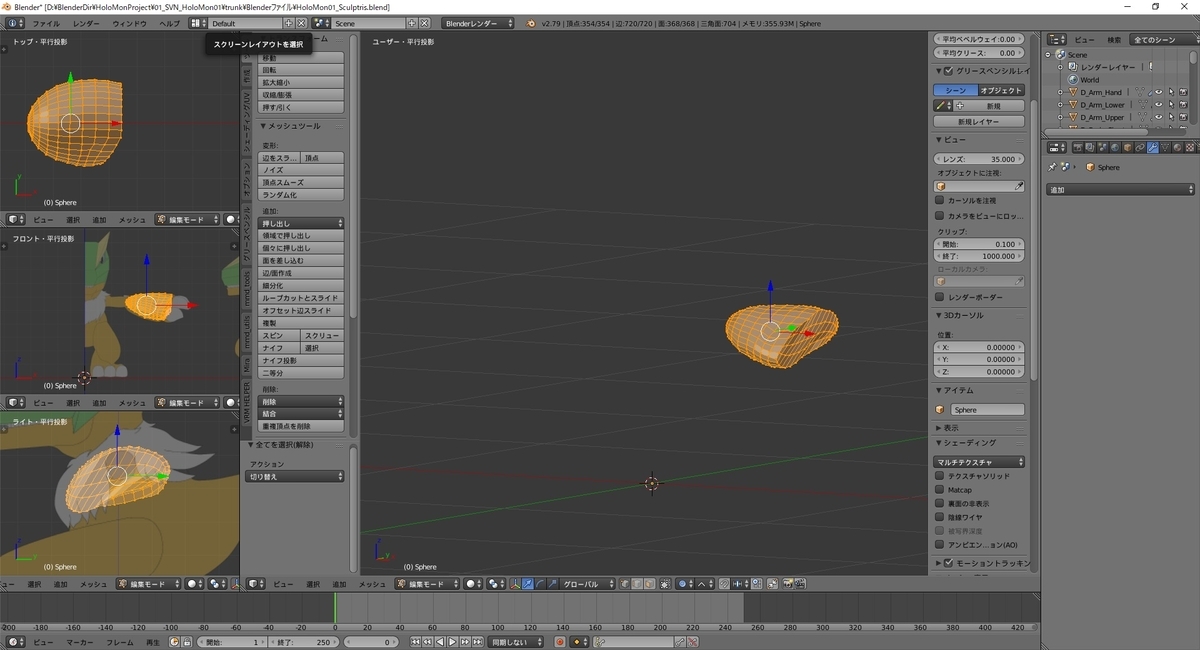Click the snap magnet icon in viewport header
The image size is (1200, 650).
point(725,583)
